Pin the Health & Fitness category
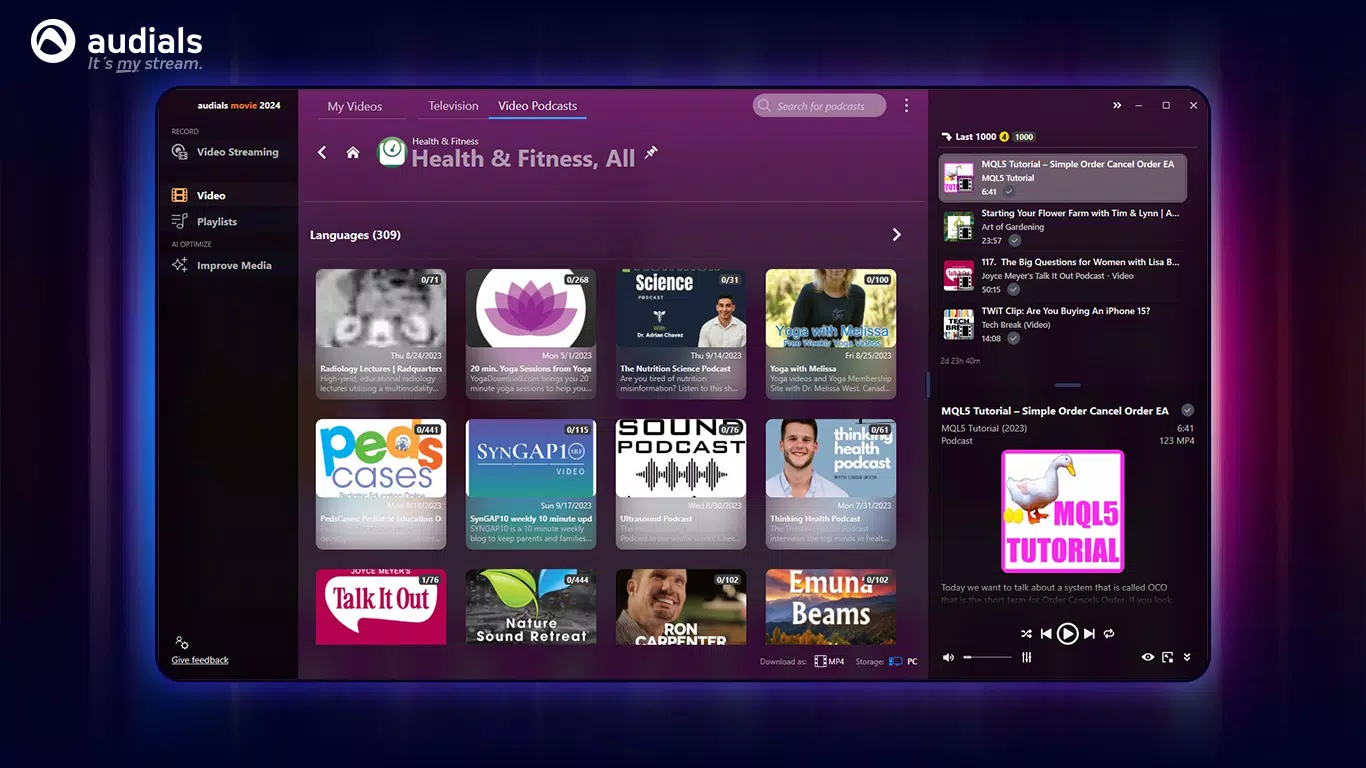 [x=651, y=153]
